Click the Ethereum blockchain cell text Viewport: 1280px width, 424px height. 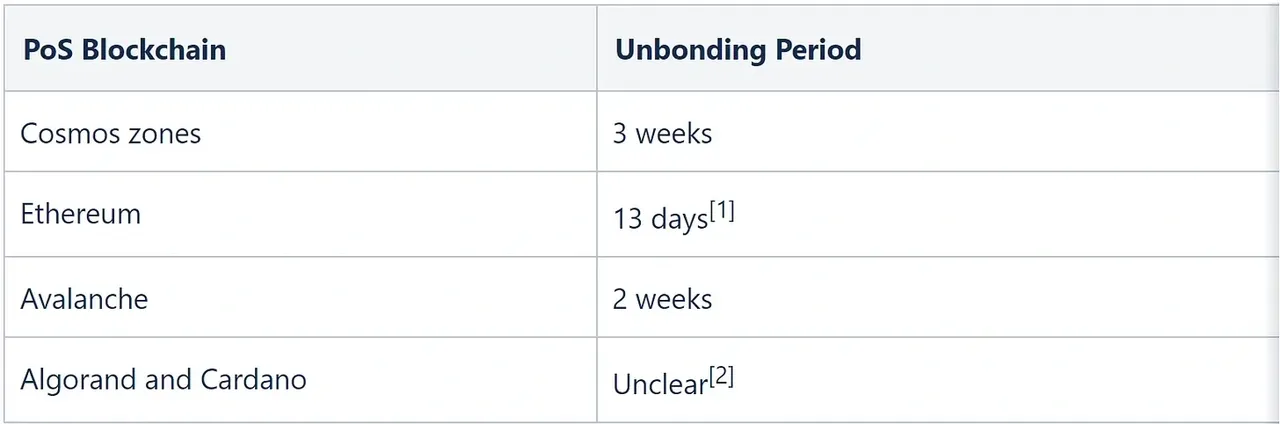80,214
